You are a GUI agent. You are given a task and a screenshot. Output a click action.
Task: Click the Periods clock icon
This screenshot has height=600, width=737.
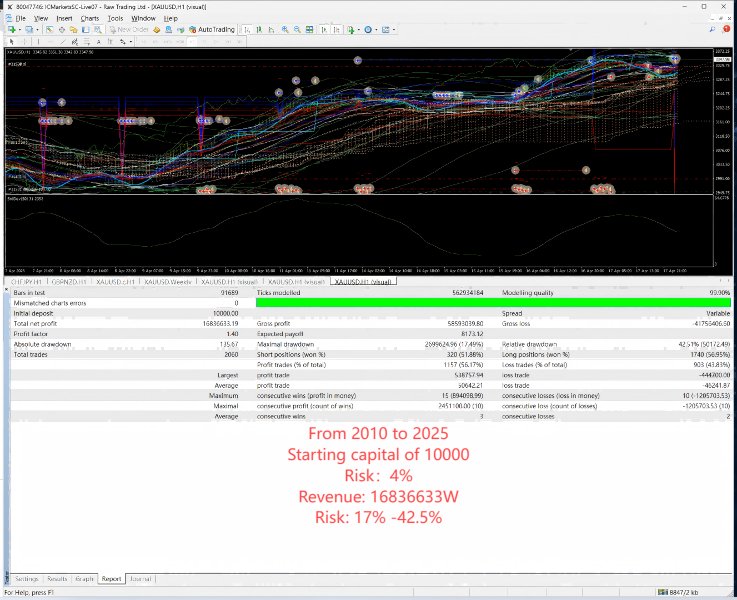click(x=368, y=30)
